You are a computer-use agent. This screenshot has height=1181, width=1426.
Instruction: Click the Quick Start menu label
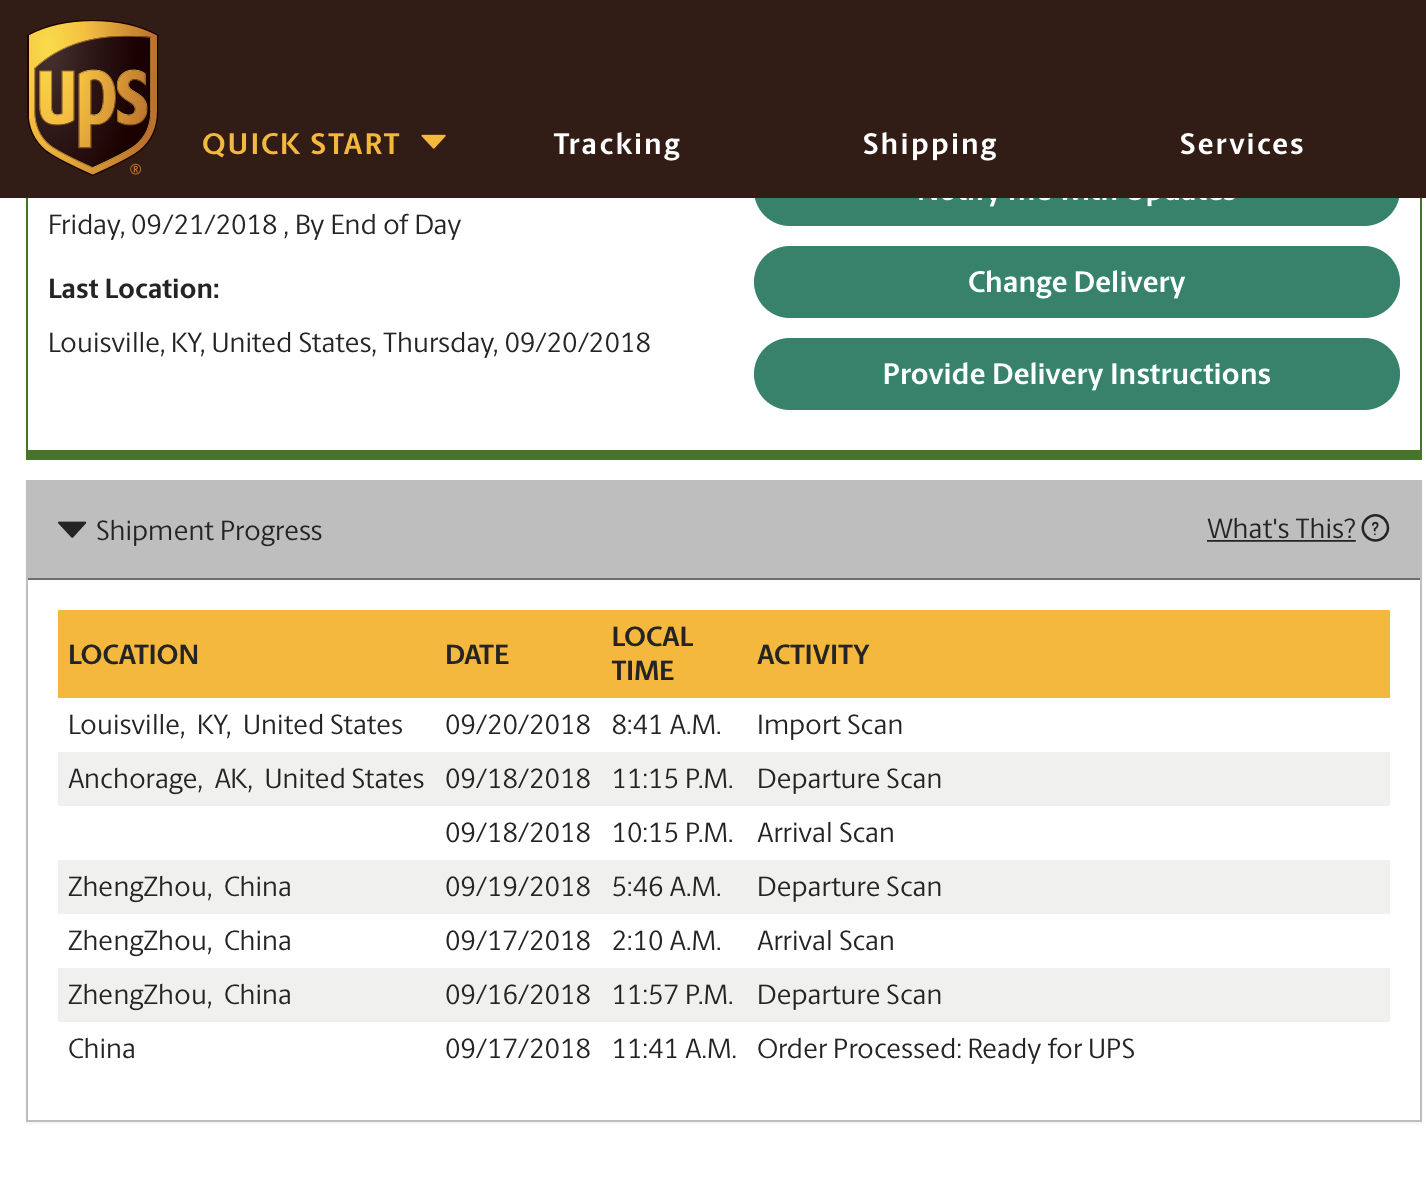point(301,144)
